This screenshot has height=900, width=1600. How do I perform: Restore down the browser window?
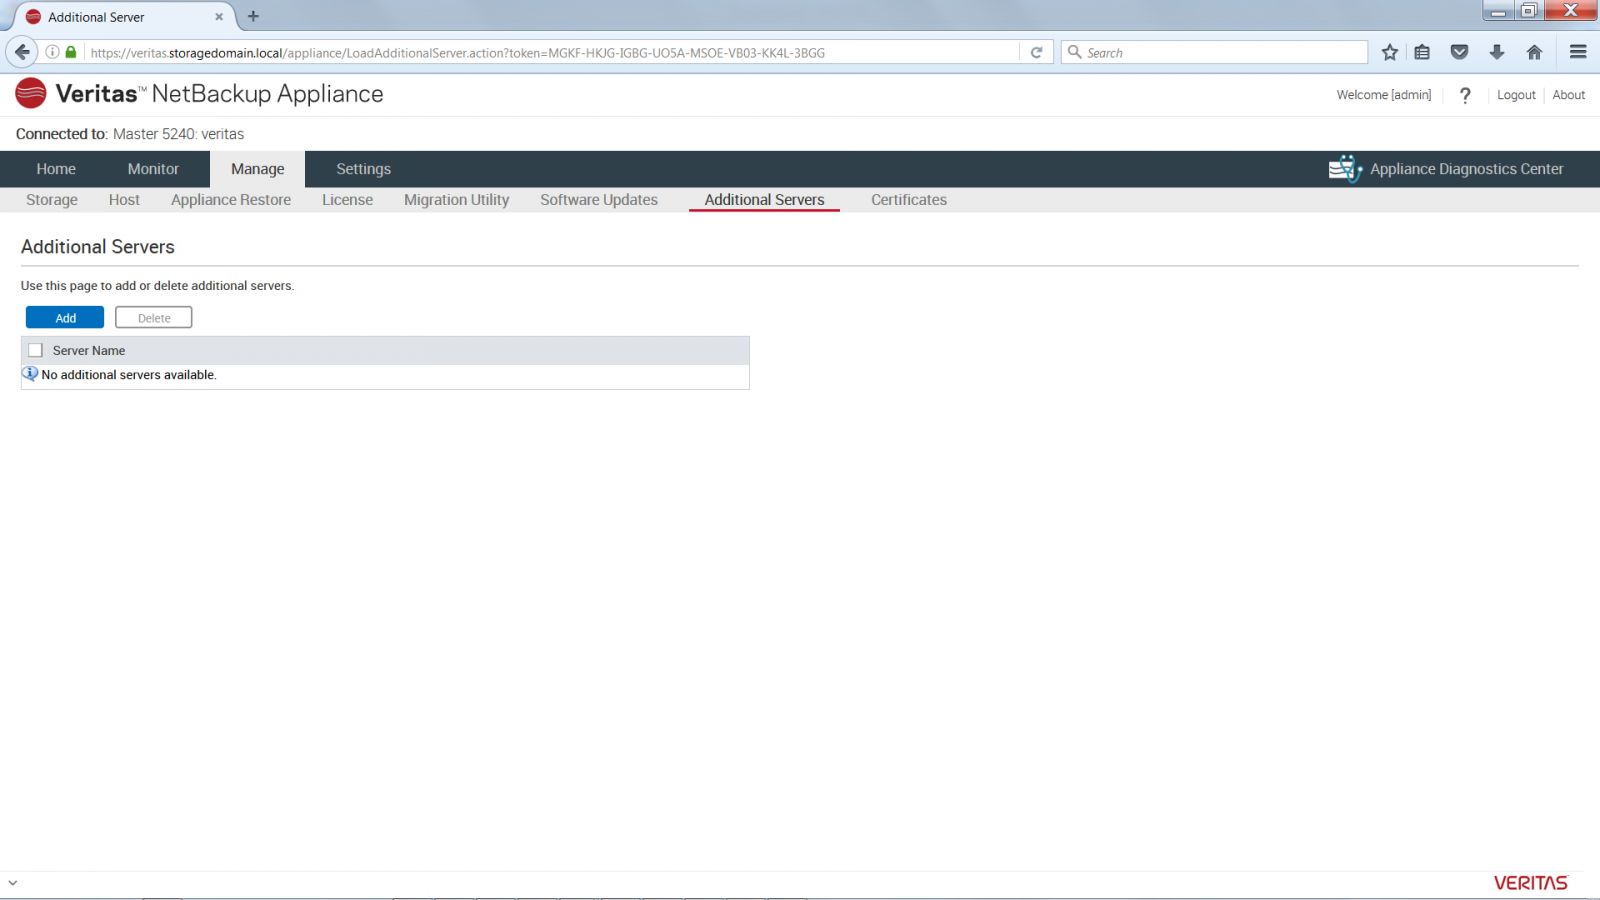(x=1528, y=11)
